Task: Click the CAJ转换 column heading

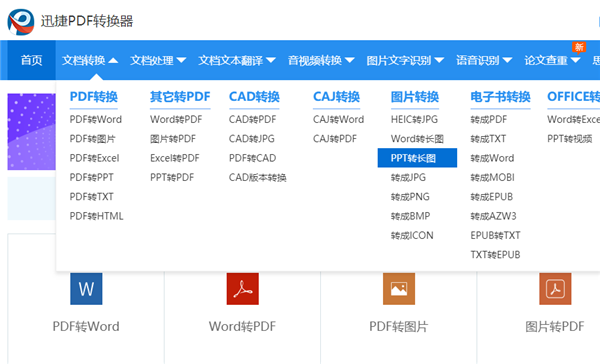Action: click(337, 97)
